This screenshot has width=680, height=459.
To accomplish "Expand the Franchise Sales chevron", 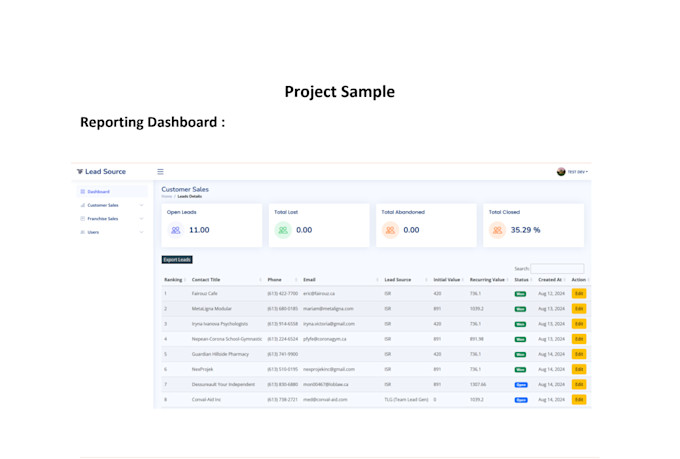I will [x=141, y=219].
